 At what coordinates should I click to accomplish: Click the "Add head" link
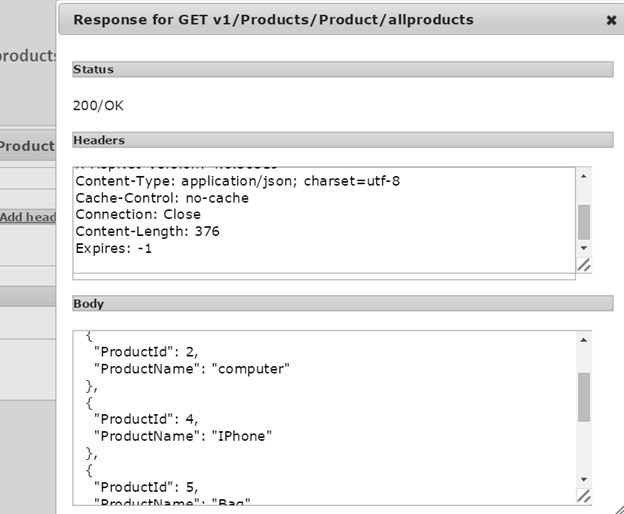pos(28,217)
